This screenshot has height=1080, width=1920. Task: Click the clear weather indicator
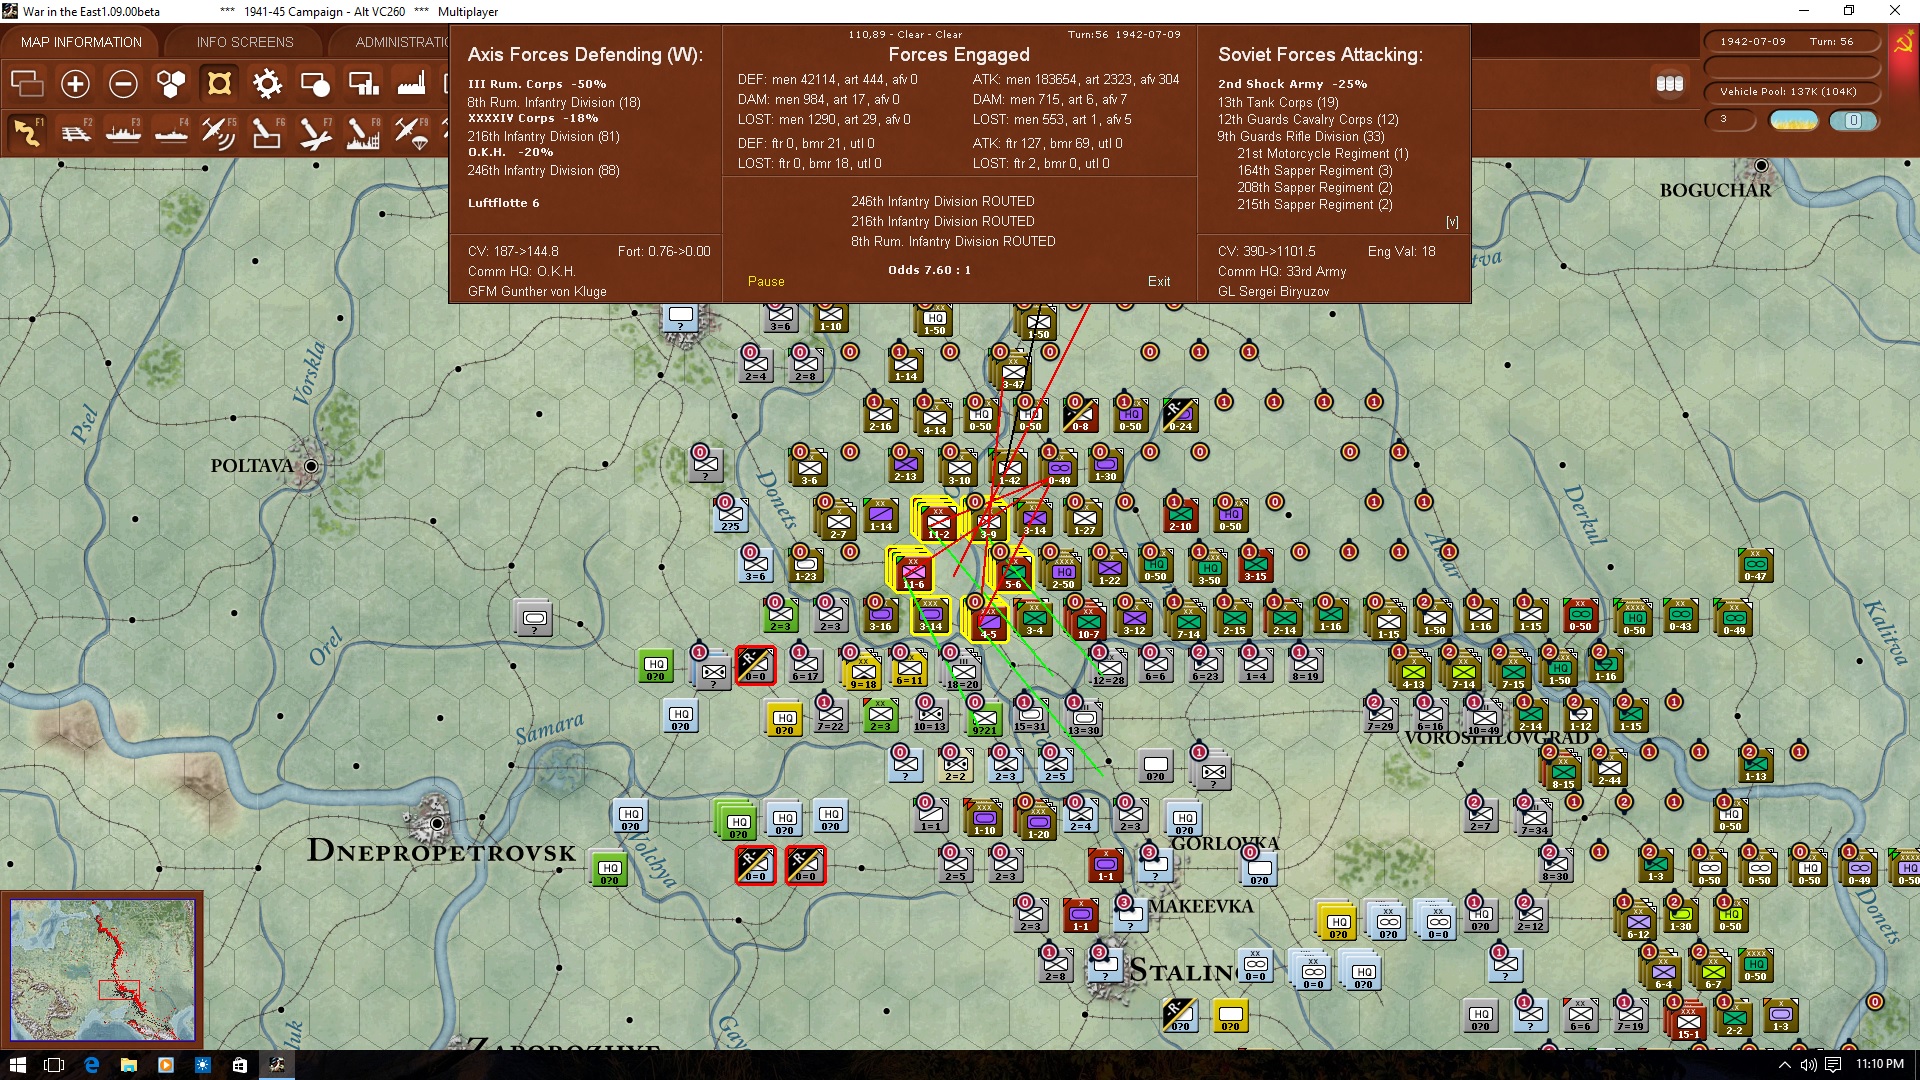tap(1794, 121)
